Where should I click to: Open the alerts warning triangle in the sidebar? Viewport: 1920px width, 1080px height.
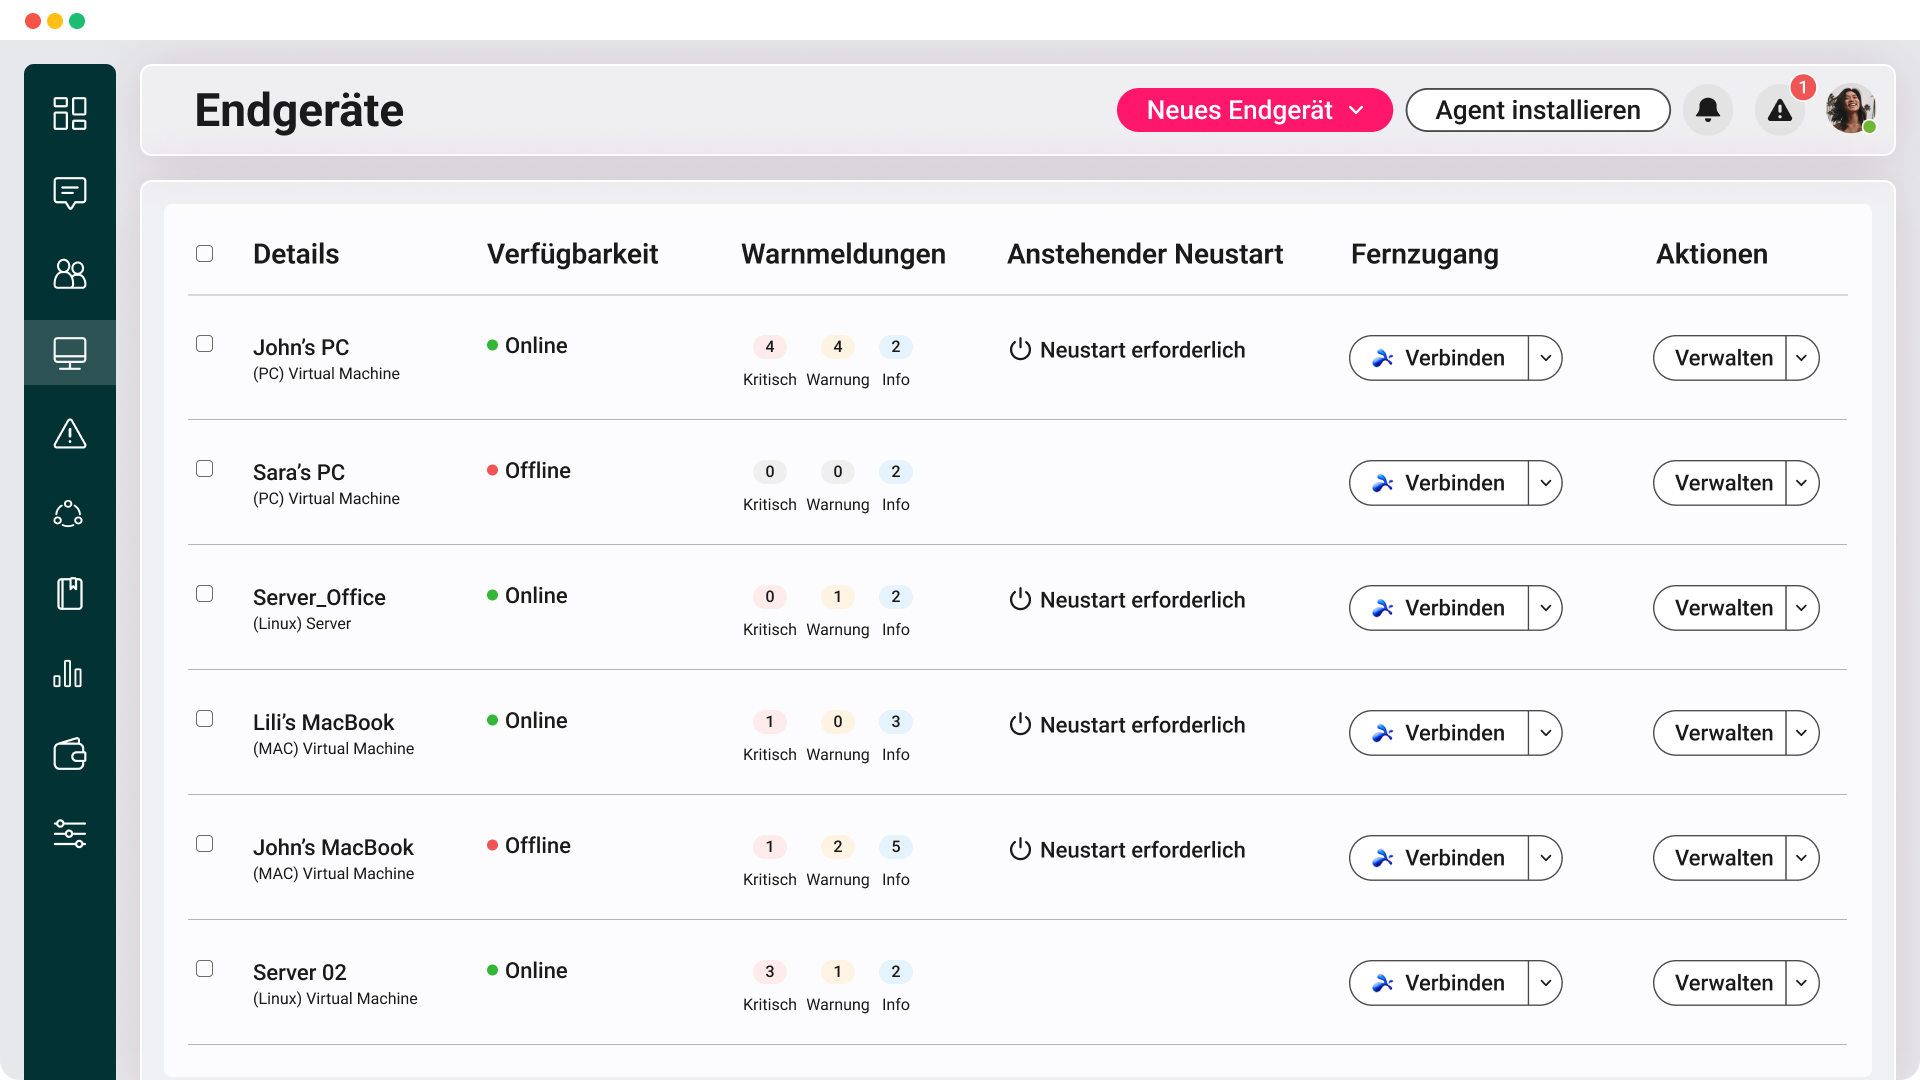[69, 433]
